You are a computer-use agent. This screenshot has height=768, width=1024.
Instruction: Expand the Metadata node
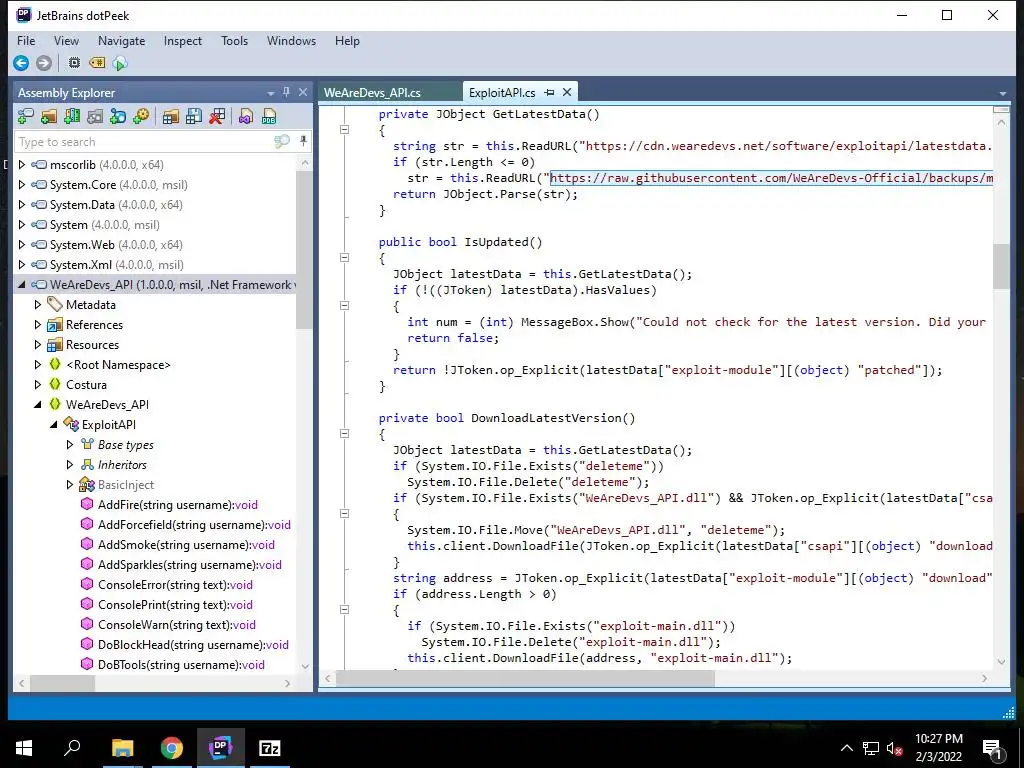tap(38, 304)
